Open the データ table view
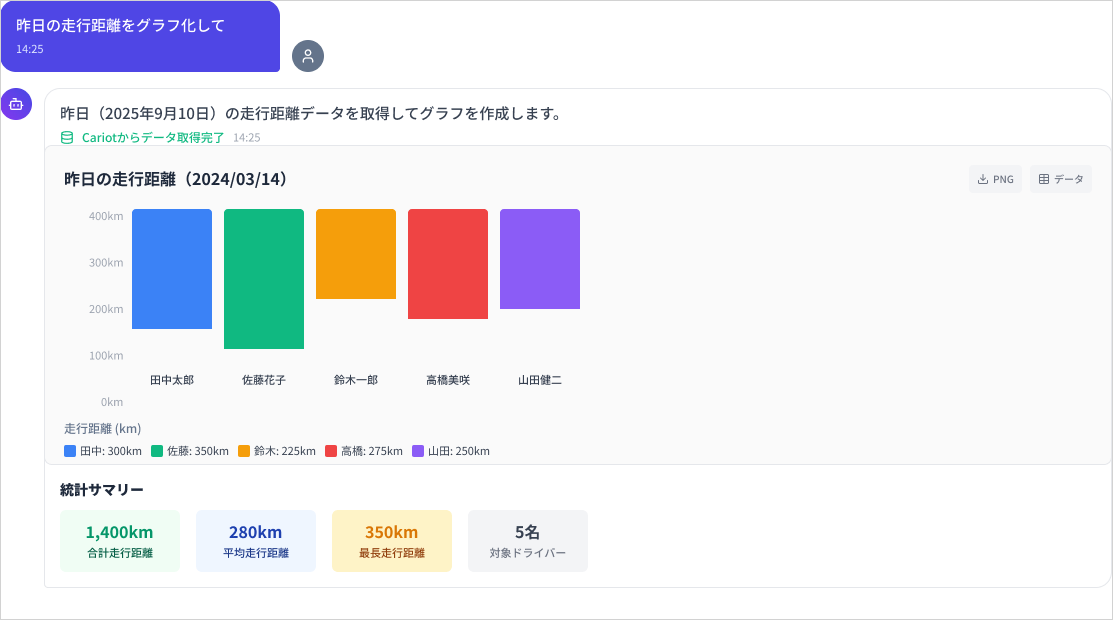 [x=1060, y=178]
